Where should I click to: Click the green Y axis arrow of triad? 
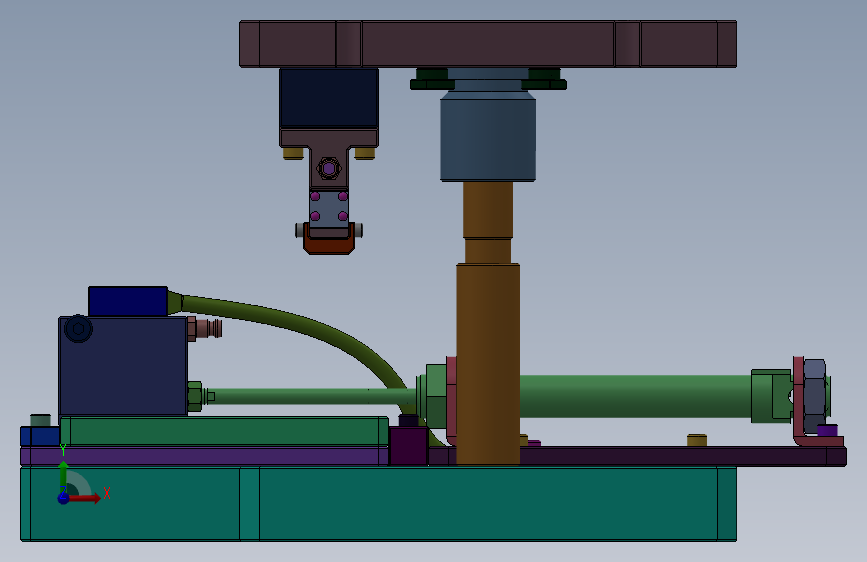coord(64,476)
